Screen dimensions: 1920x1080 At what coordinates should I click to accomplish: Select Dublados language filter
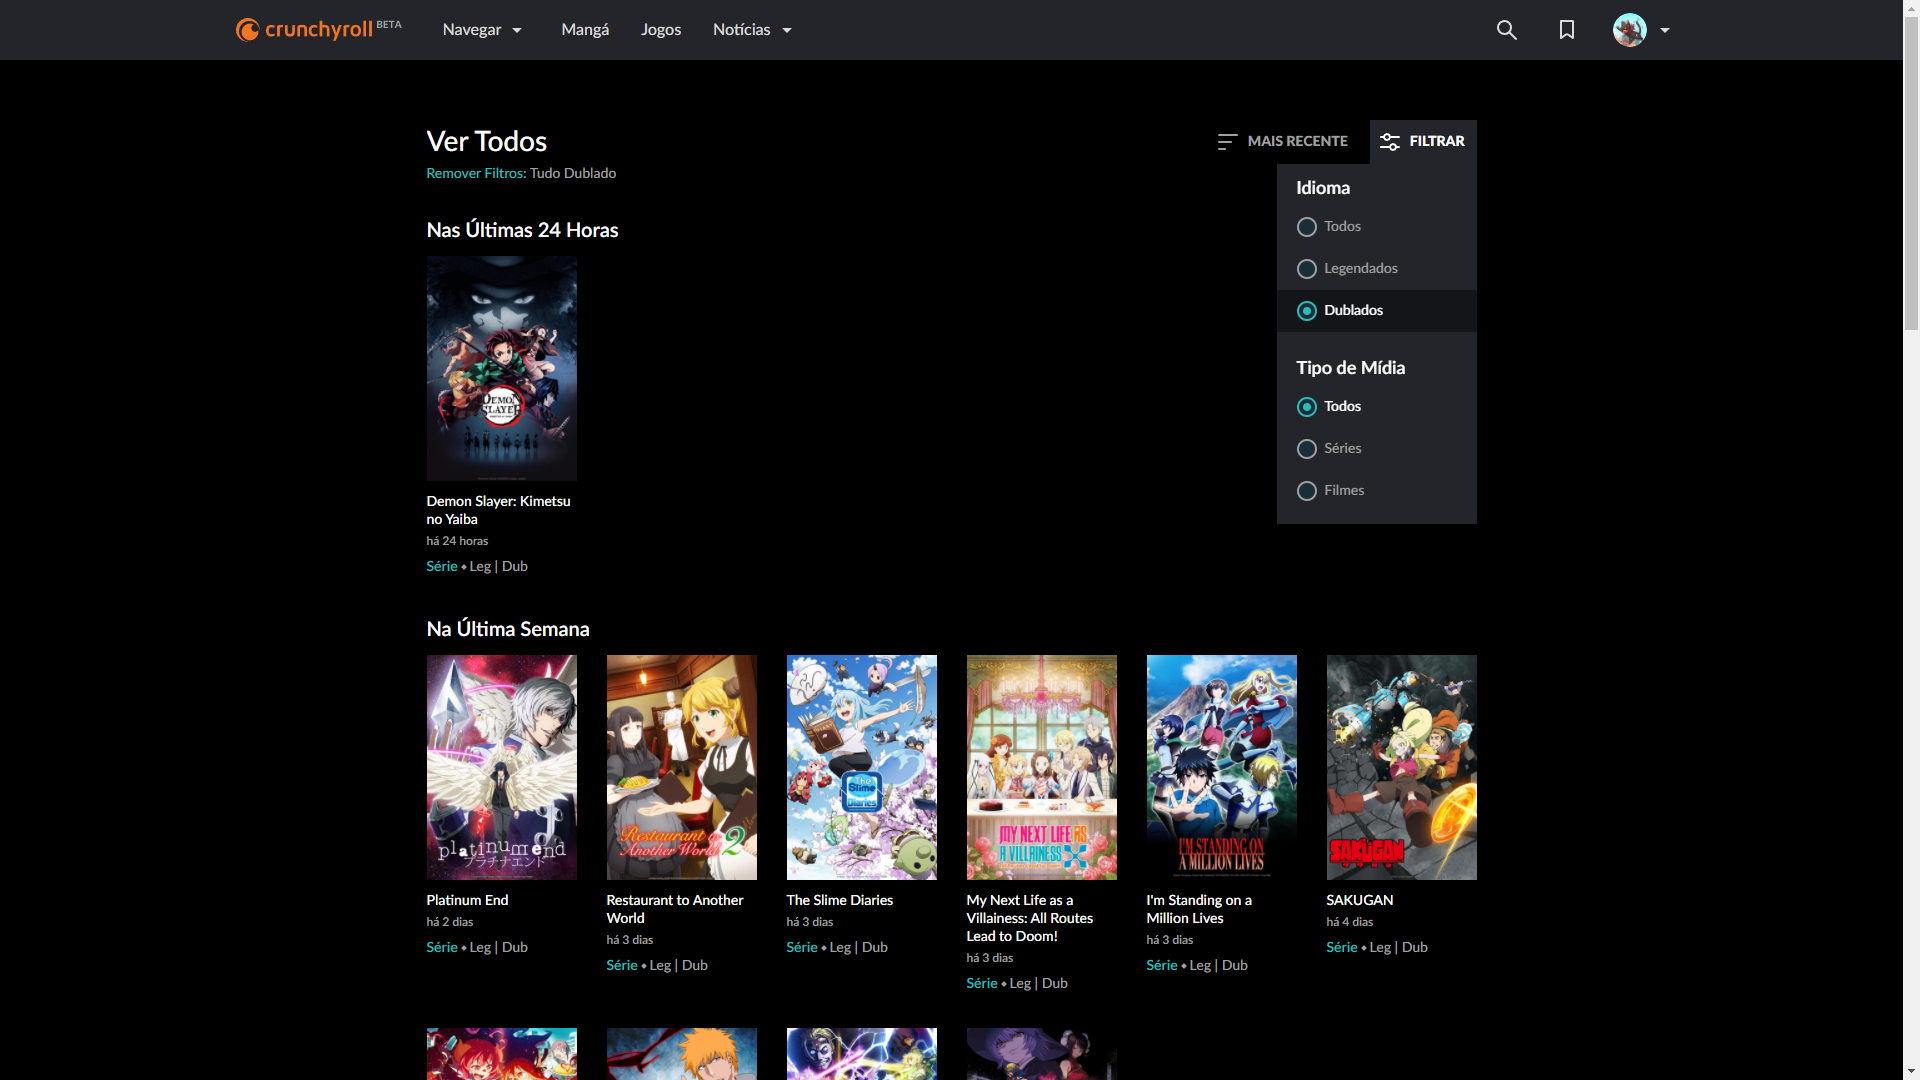[1377, 311]
